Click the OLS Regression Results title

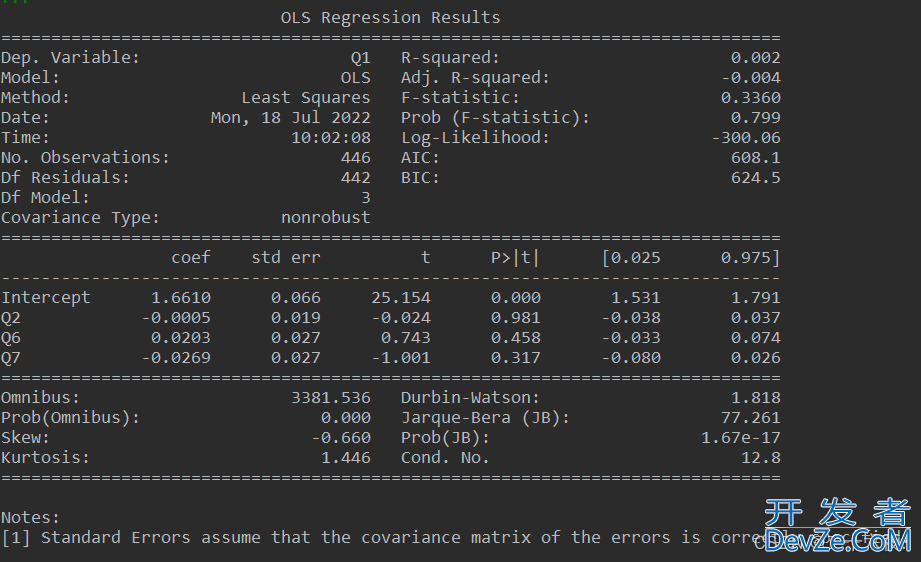tap(391, 18)
